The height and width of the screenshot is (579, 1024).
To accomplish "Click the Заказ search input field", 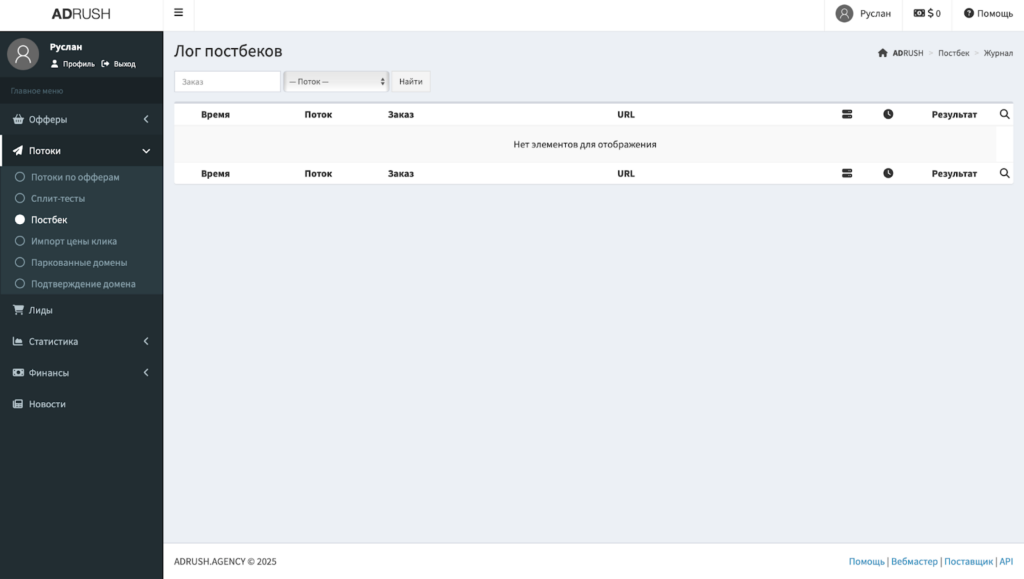I will click(227, 82).
